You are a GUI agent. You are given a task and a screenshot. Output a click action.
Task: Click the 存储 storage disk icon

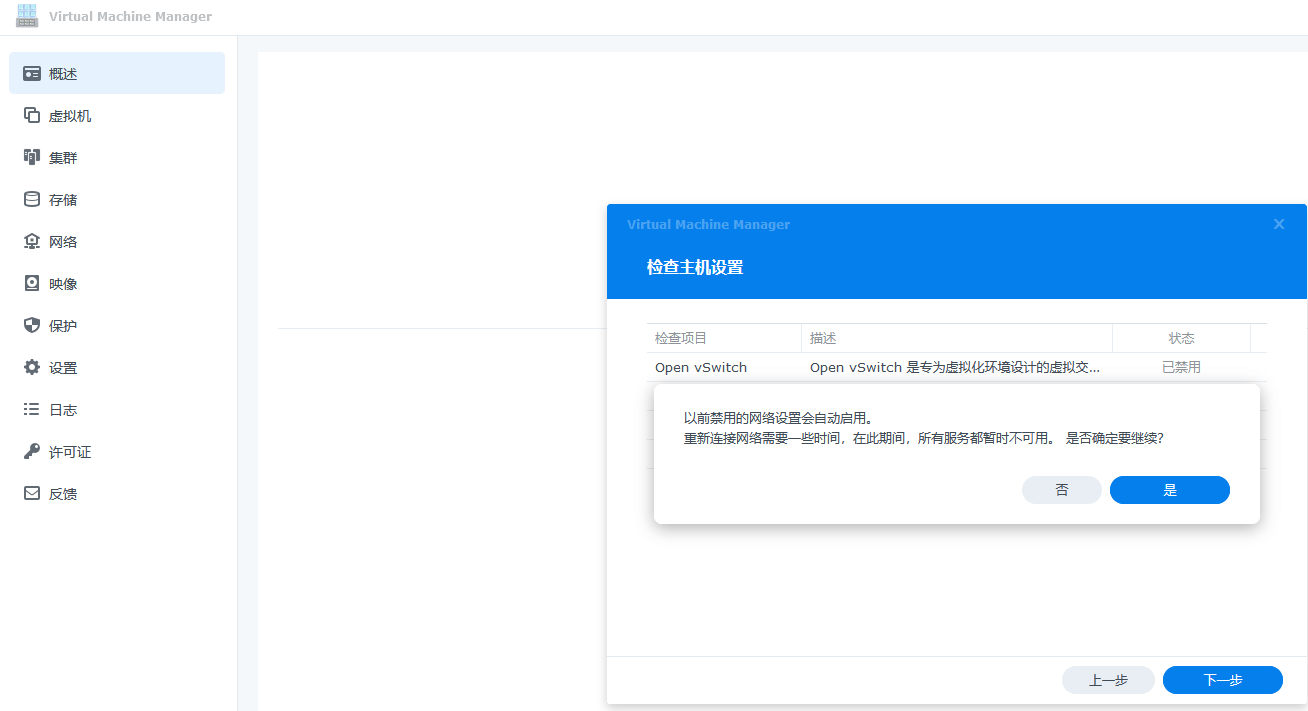(32, 200)
